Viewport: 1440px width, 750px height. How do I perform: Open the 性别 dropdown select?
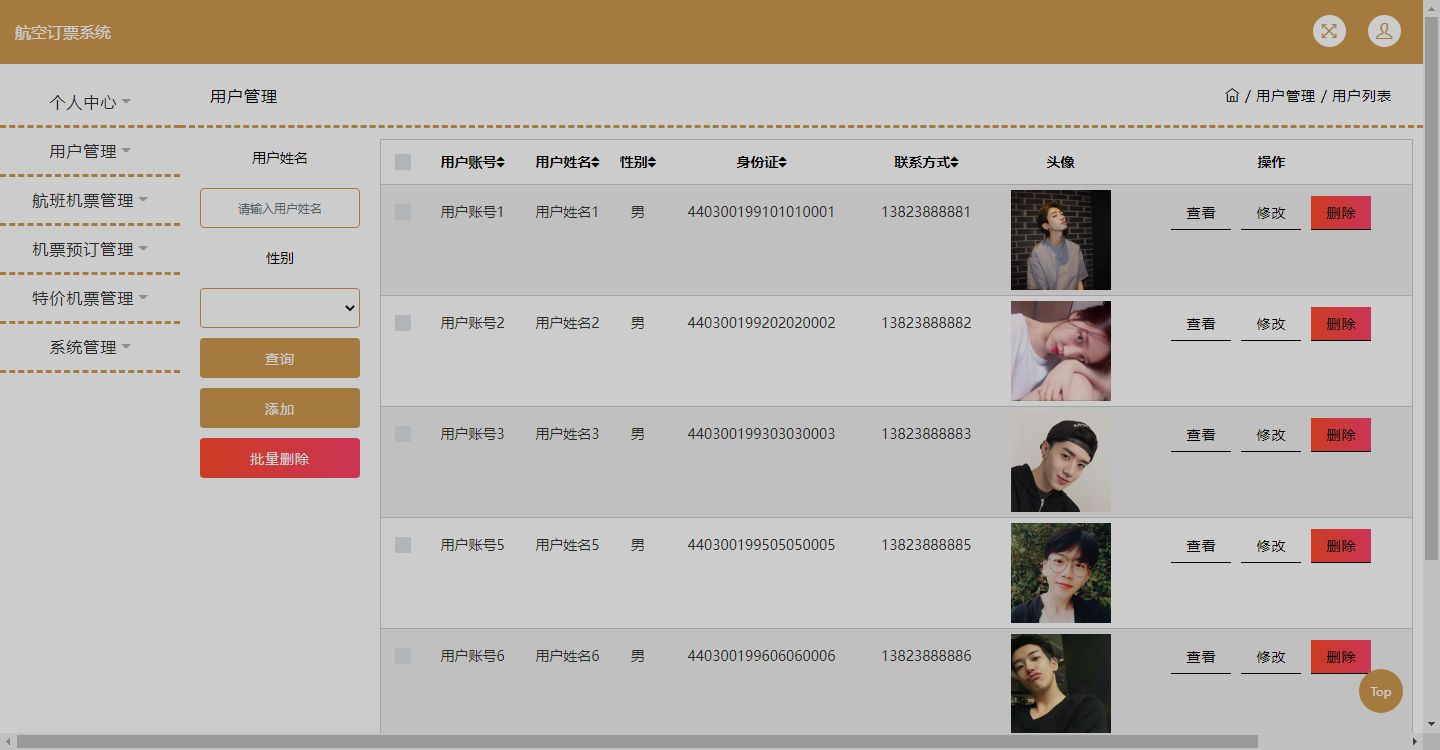click(x=280, y=308)
